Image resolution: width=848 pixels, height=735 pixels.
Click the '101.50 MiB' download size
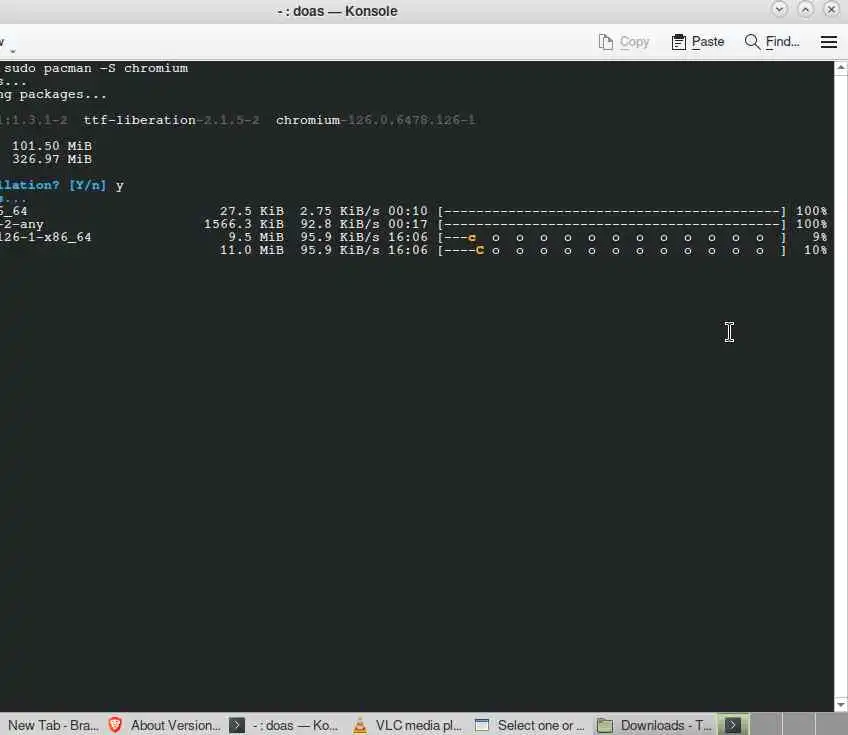52,146
